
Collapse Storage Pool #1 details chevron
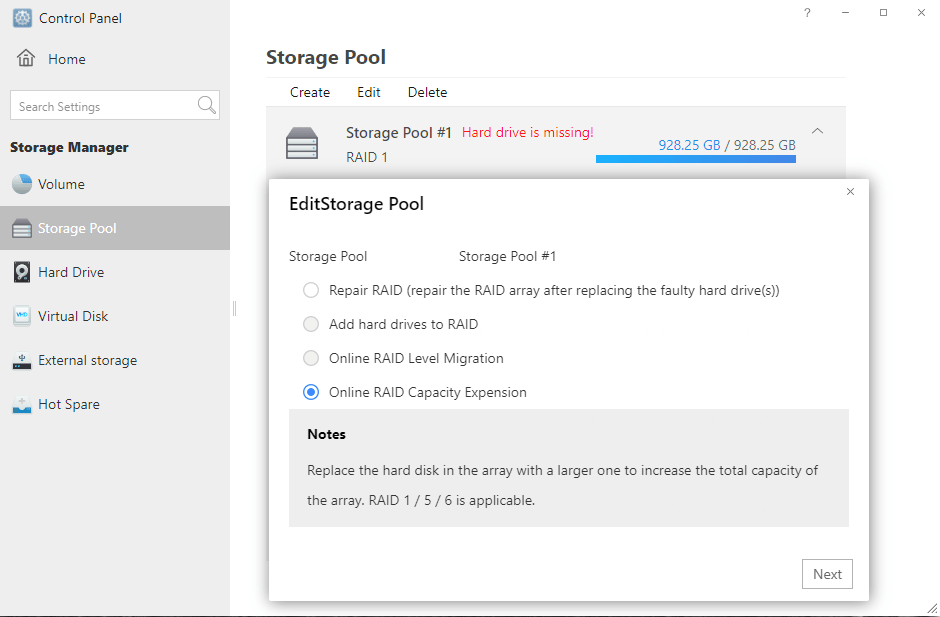[x=818, y=131]
